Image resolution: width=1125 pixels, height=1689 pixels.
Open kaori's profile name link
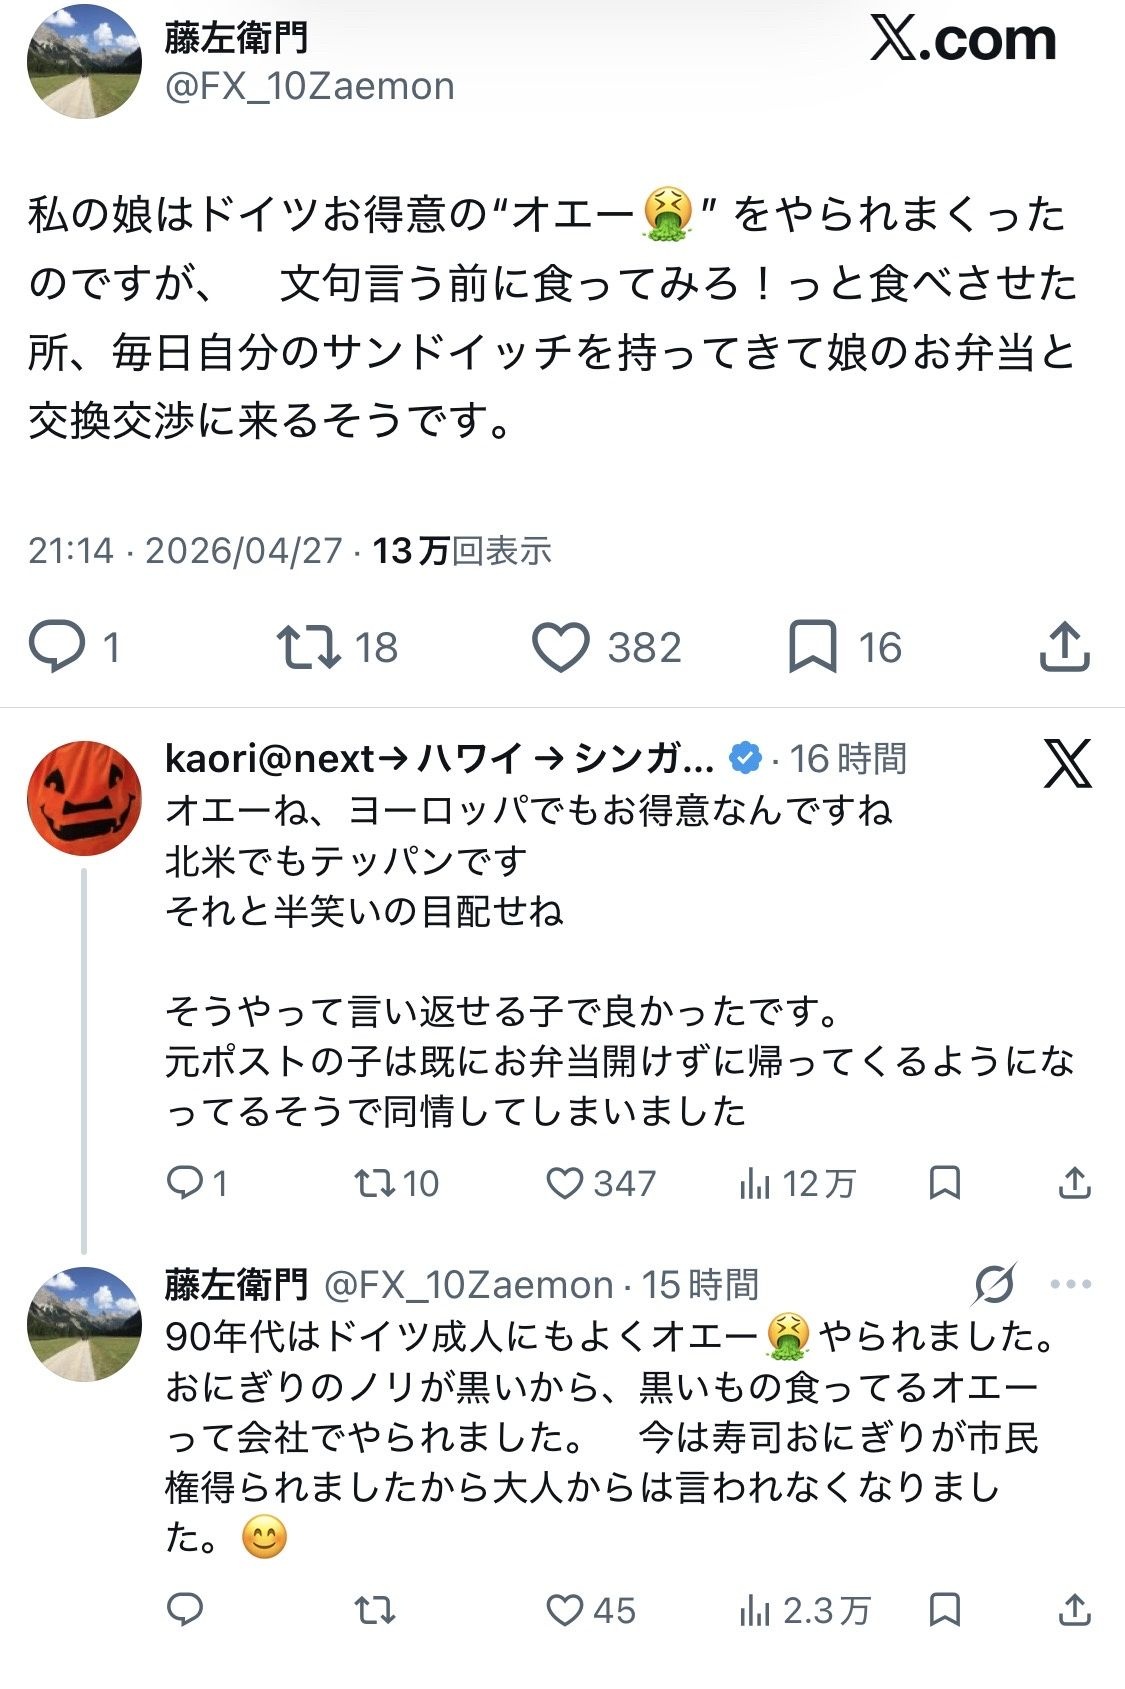tap(438, 759)
